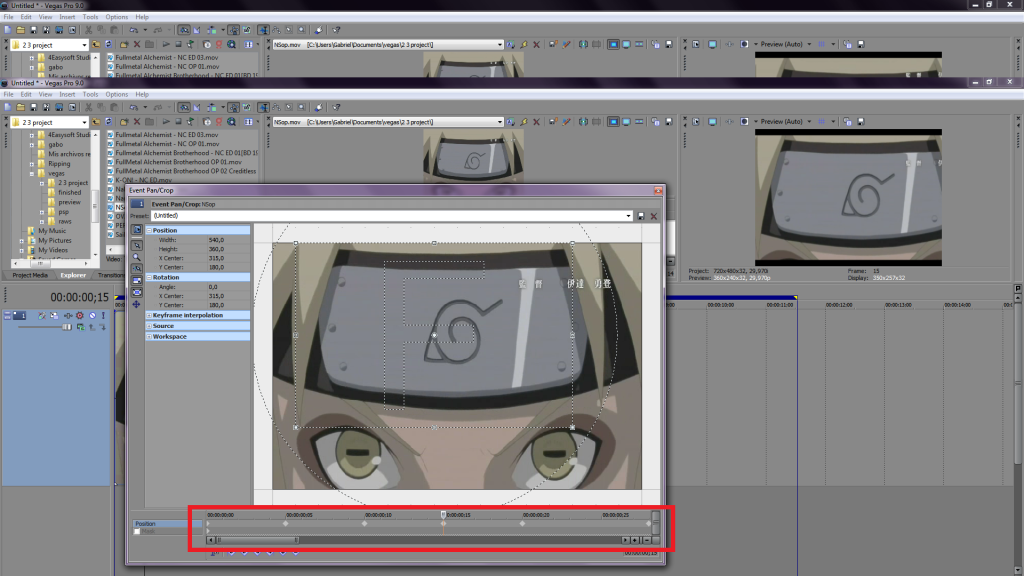Delete the Pan/Crop preset
The width and height of the screenshot is (1024, 576).
click(654, 216)
